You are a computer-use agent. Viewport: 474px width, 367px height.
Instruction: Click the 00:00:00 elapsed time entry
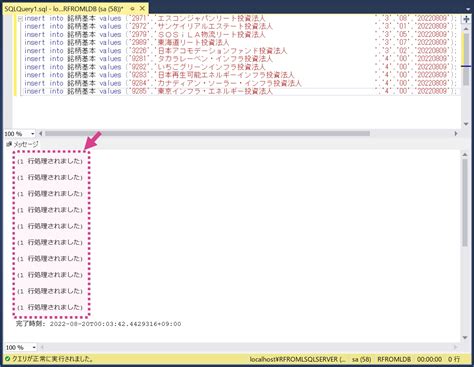pos(429,359)
